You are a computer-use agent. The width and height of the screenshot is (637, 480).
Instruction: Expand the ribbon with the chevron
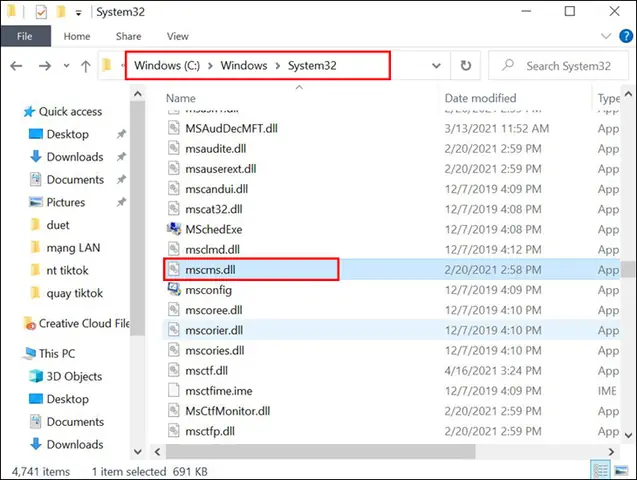(606, 36)
